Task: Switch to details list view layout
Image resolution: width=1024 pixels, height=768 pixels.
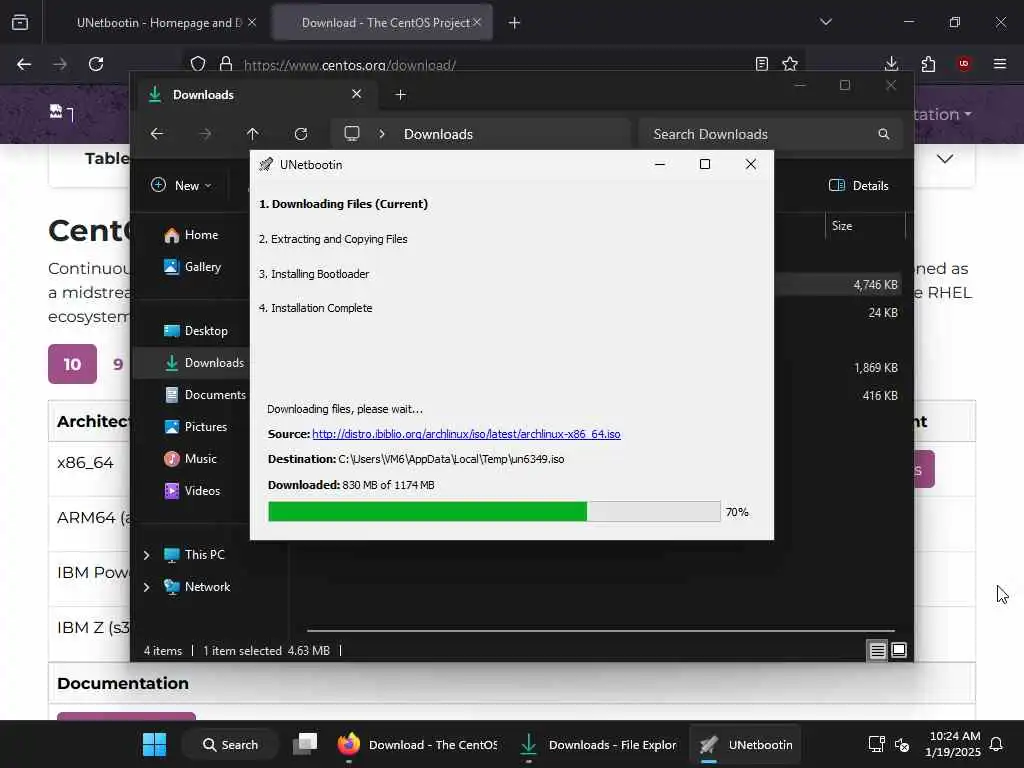Action: 878,650
